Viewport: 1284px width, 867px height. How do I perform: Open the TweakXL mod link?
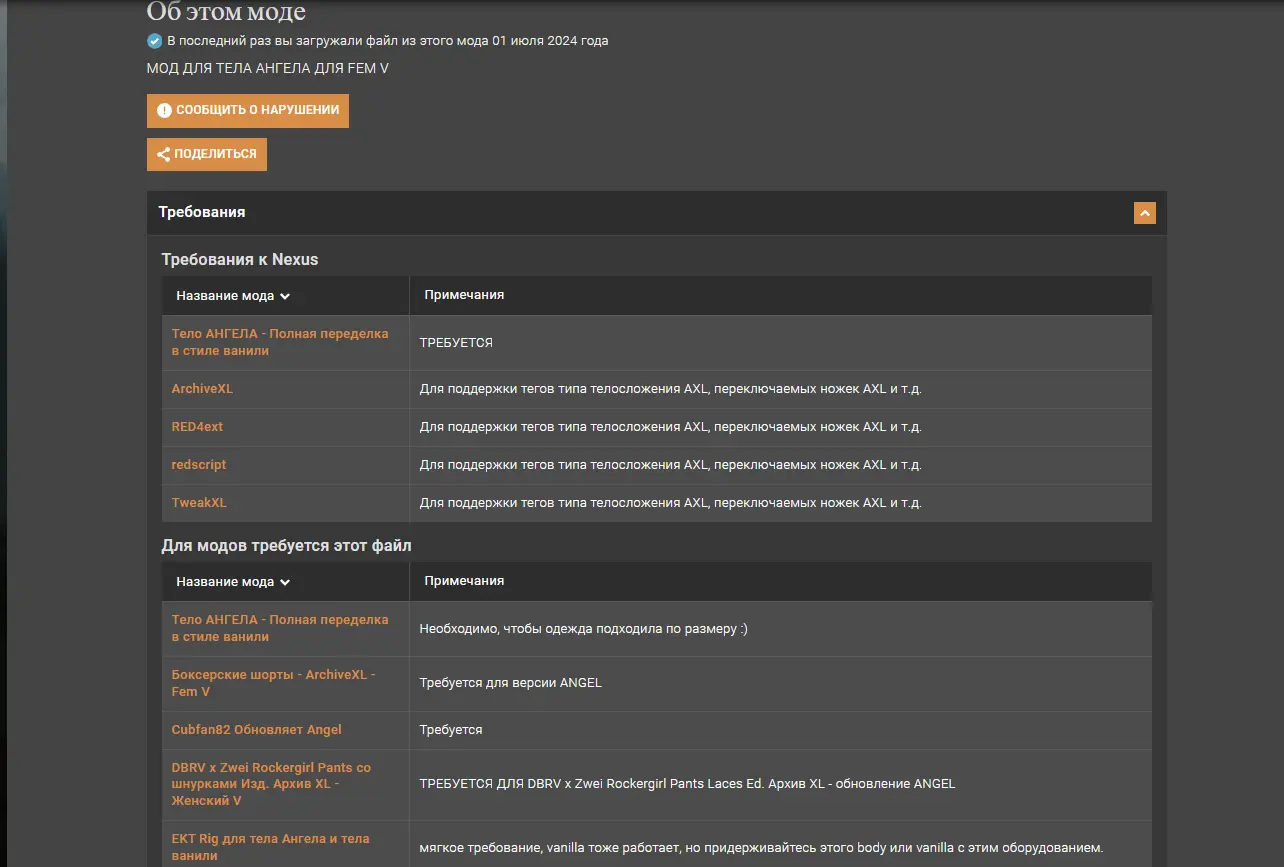[199, 503]
